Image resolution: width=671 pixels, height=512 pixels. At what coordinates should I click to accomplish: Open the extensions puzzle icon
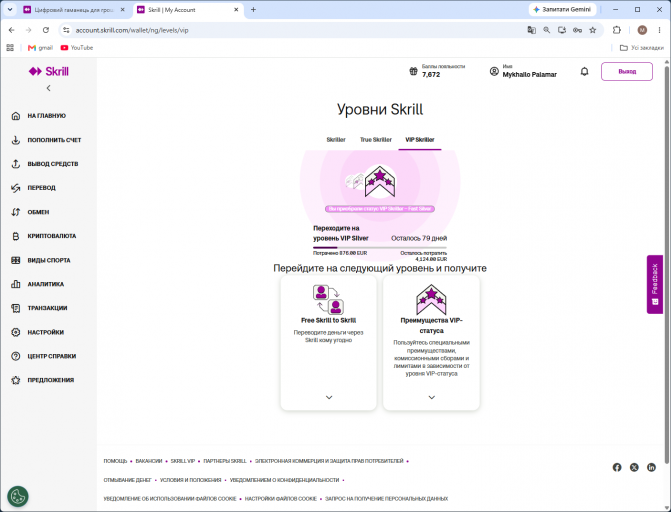(x=617, y=30)
